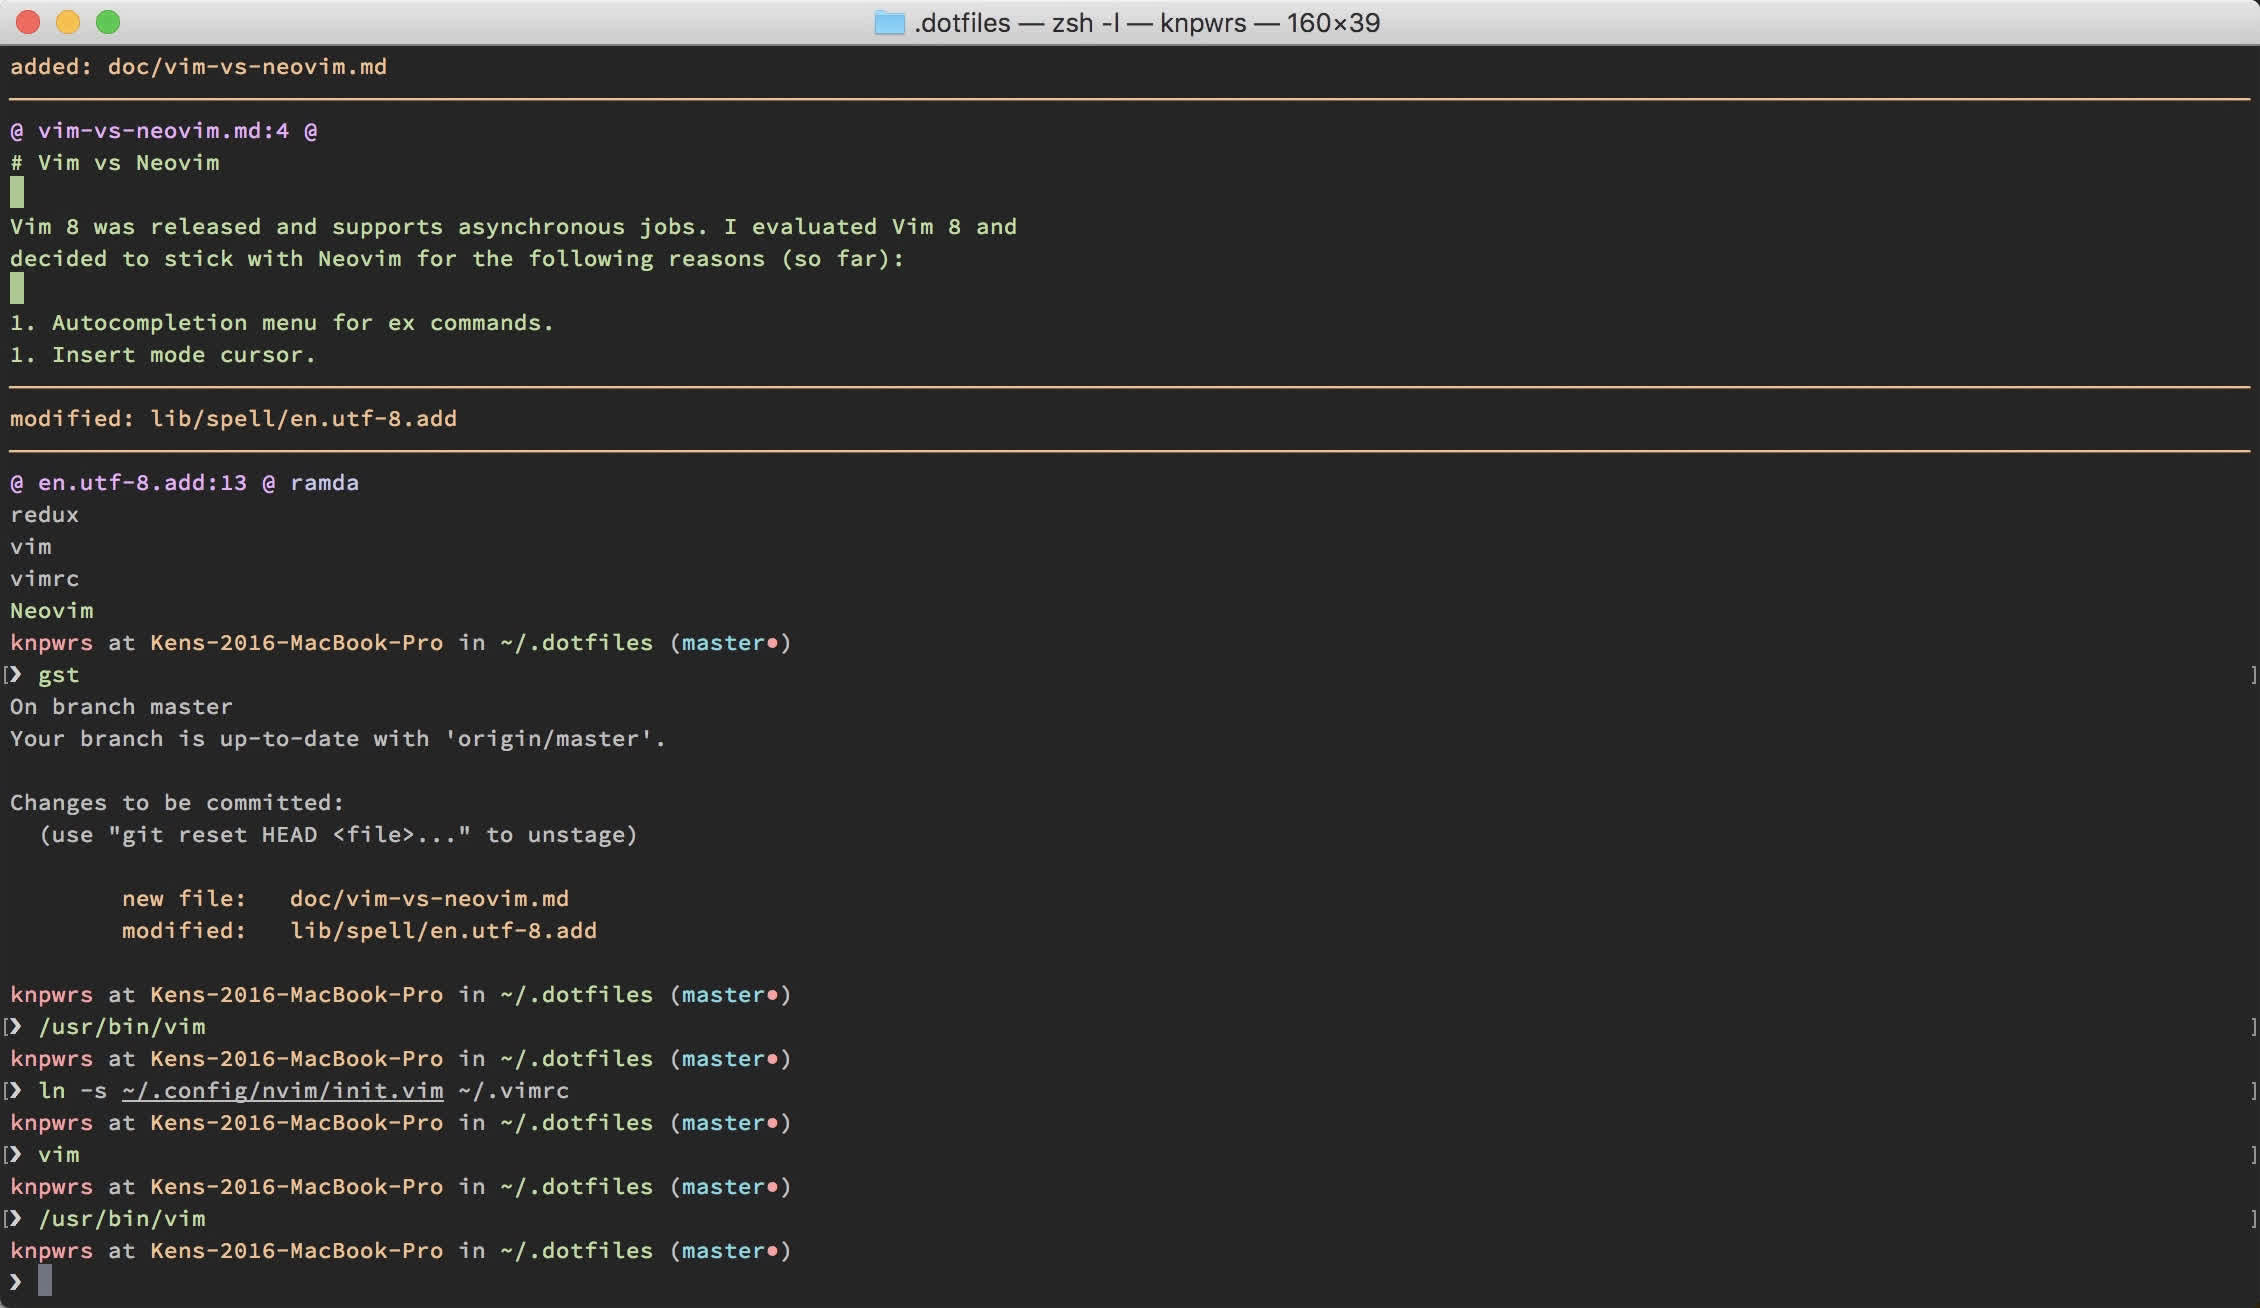Click the gst command text
2260x1308 pixels.
point(57,675)
